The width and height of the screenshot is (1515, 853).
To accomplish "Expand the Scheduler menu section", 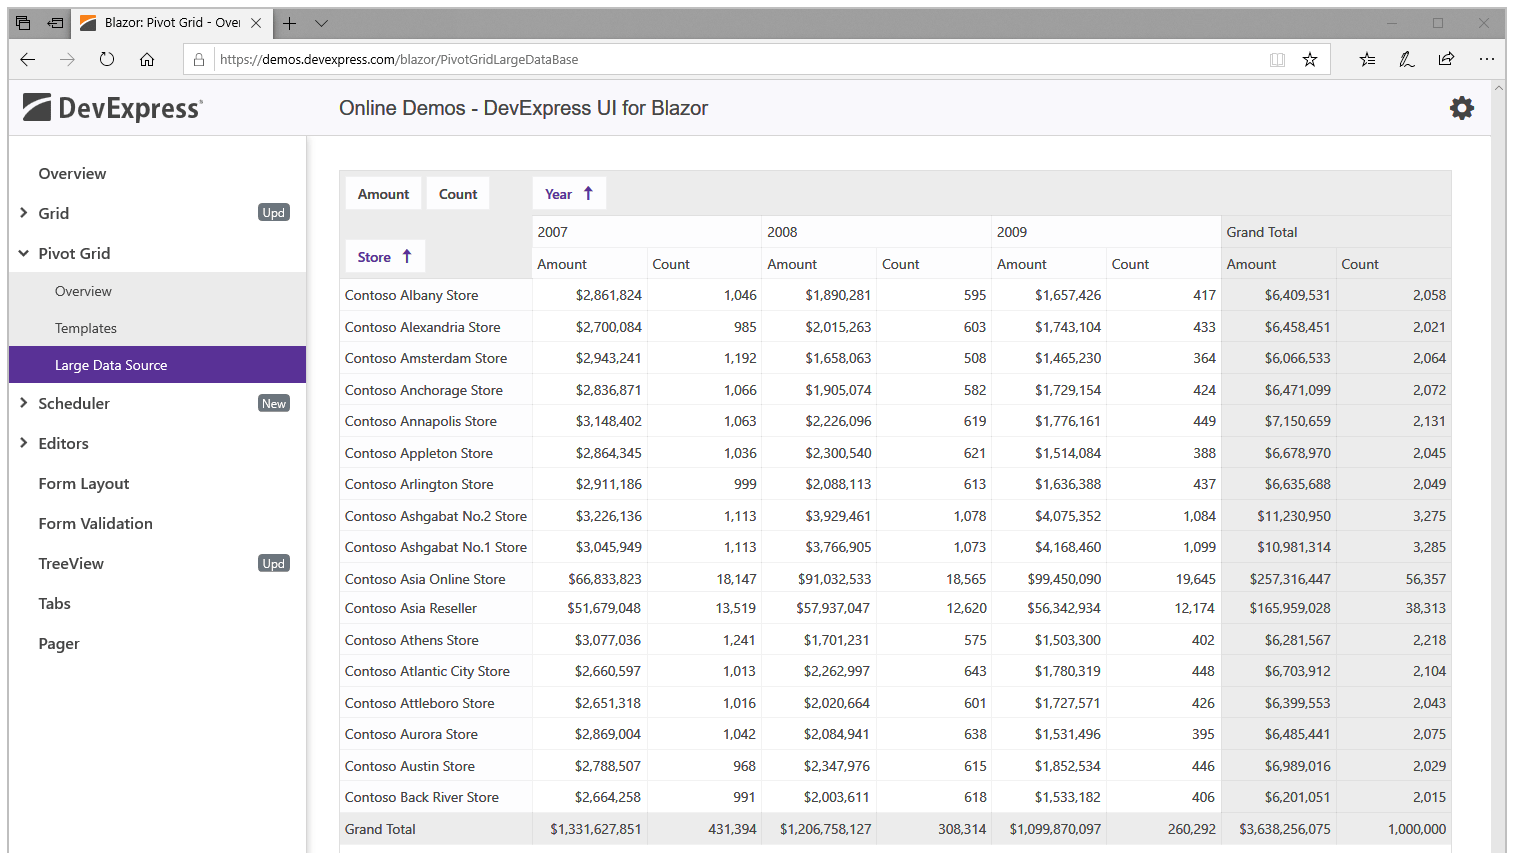I will click(24, 403).
